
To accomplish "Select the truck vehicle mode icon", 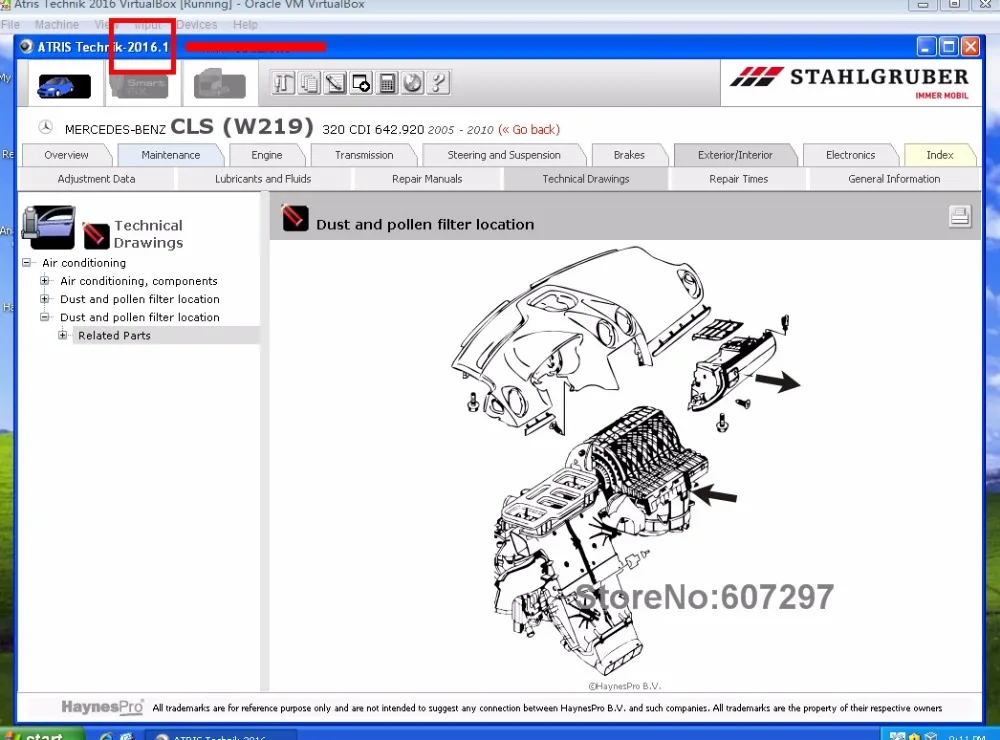I will coord(219,85).
